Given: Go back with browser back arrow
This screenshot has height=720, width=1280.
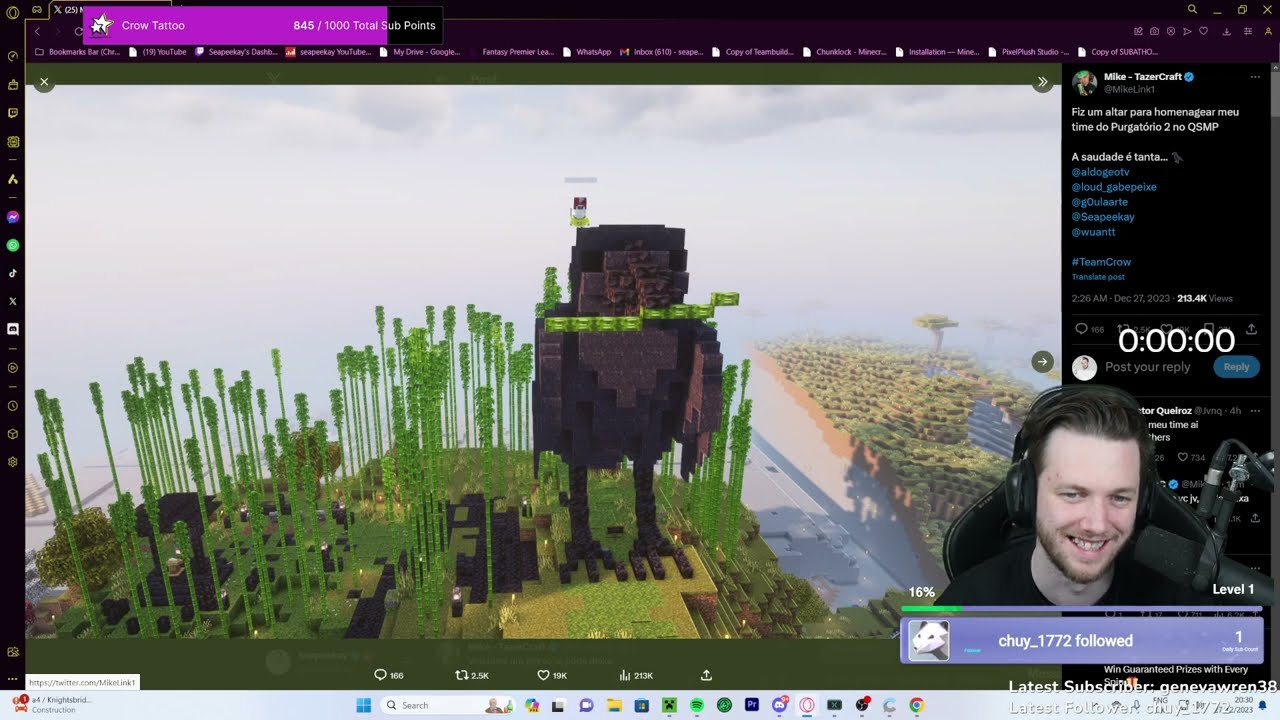Looking at the screenshot, I should point(37,31).
